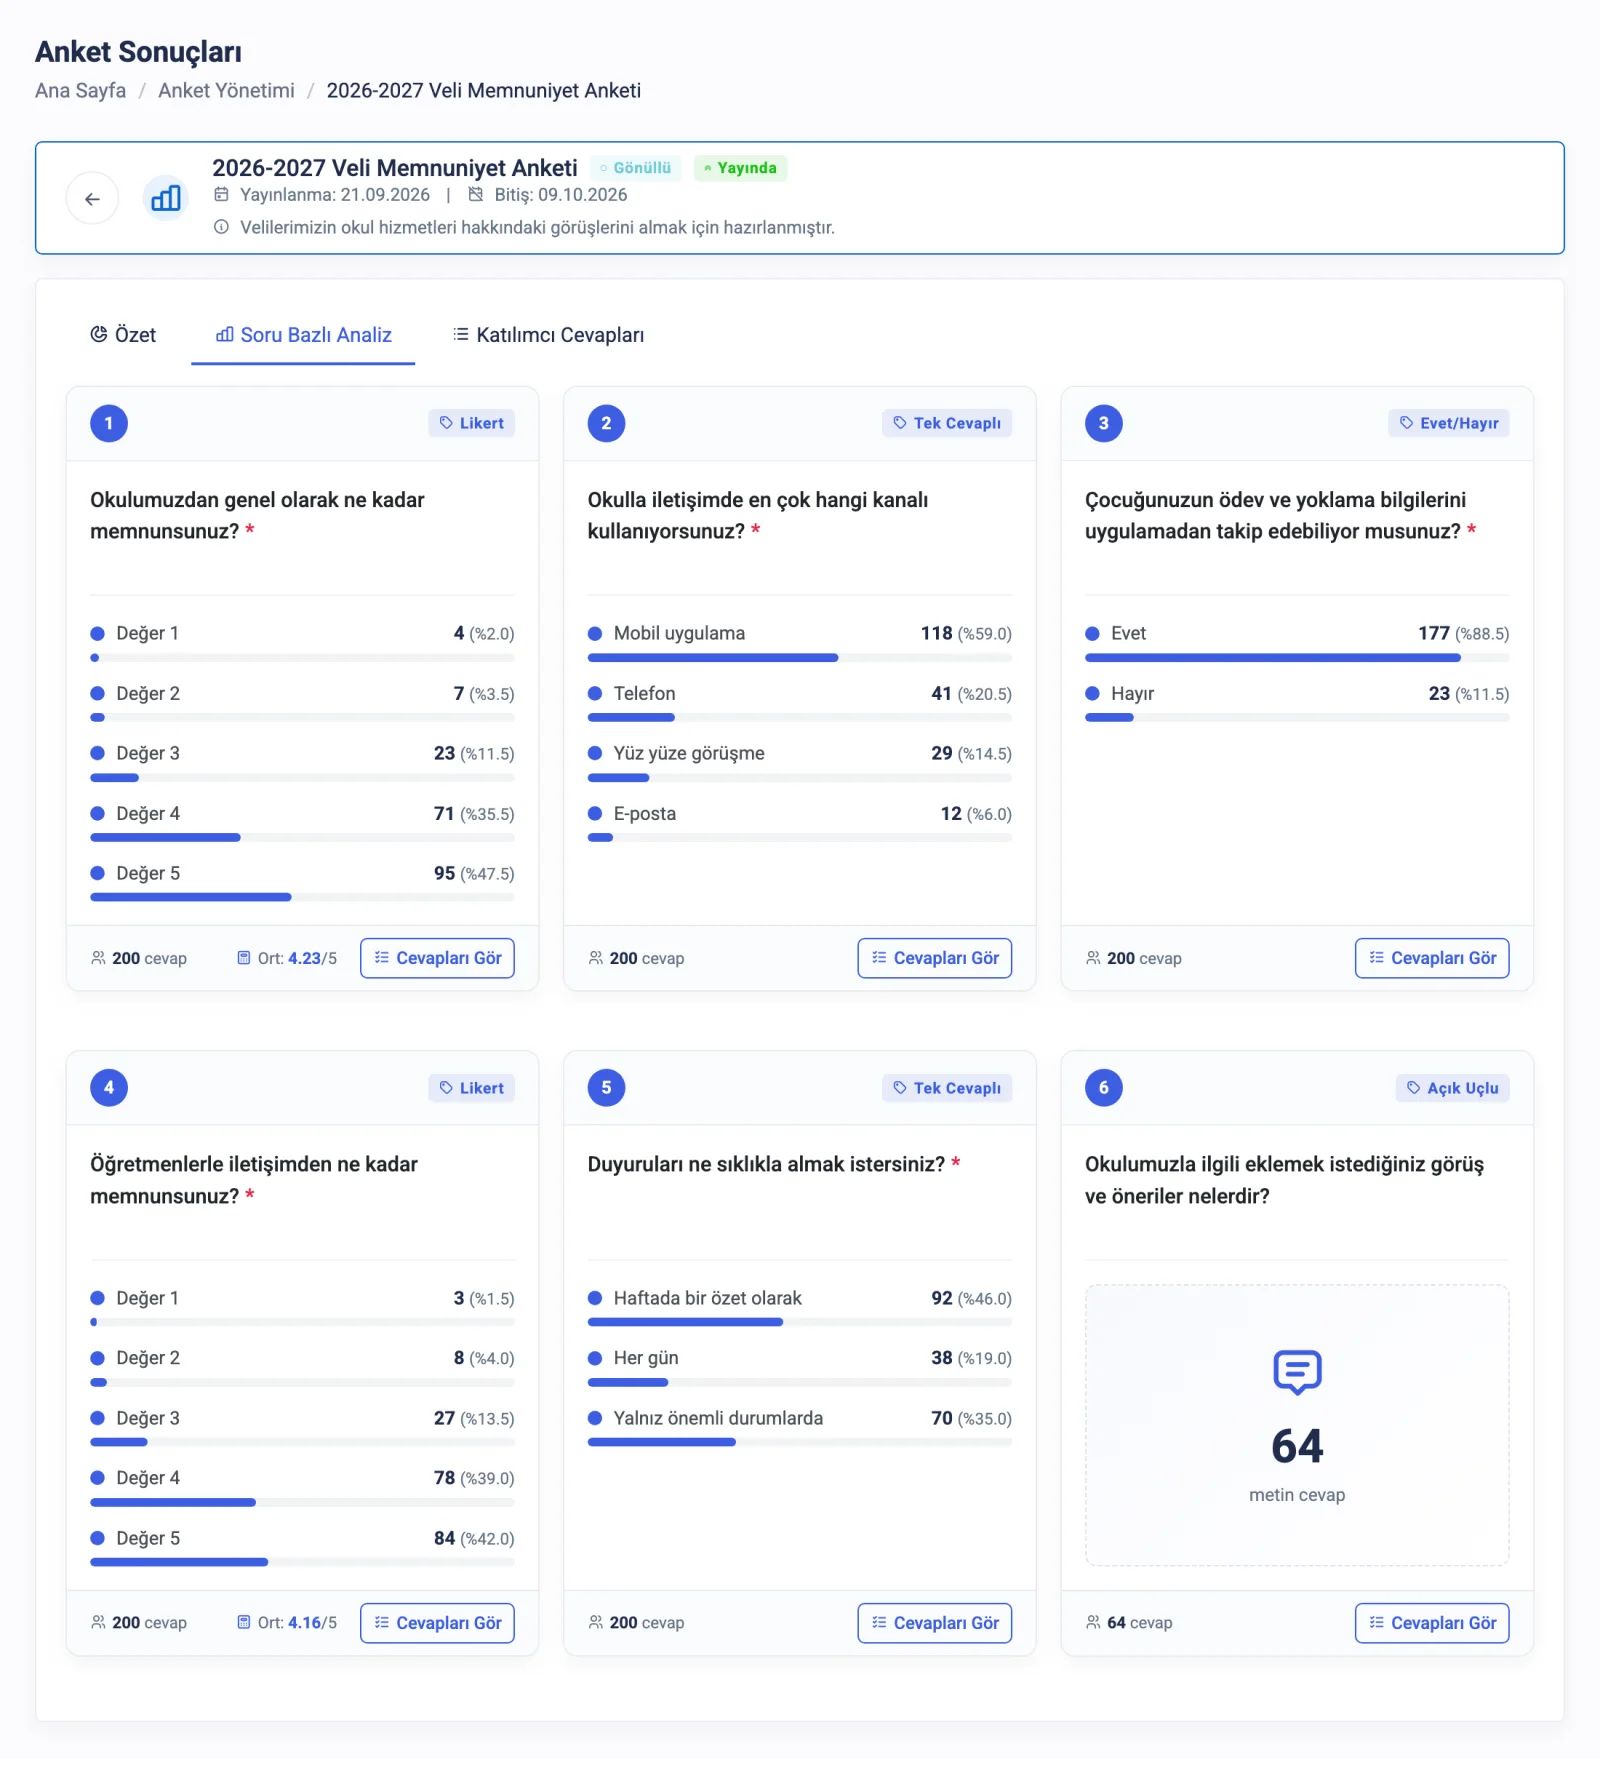Click Likert tag on question 1
This screenshot has width=1600, height=1768.
click(471, 423)
